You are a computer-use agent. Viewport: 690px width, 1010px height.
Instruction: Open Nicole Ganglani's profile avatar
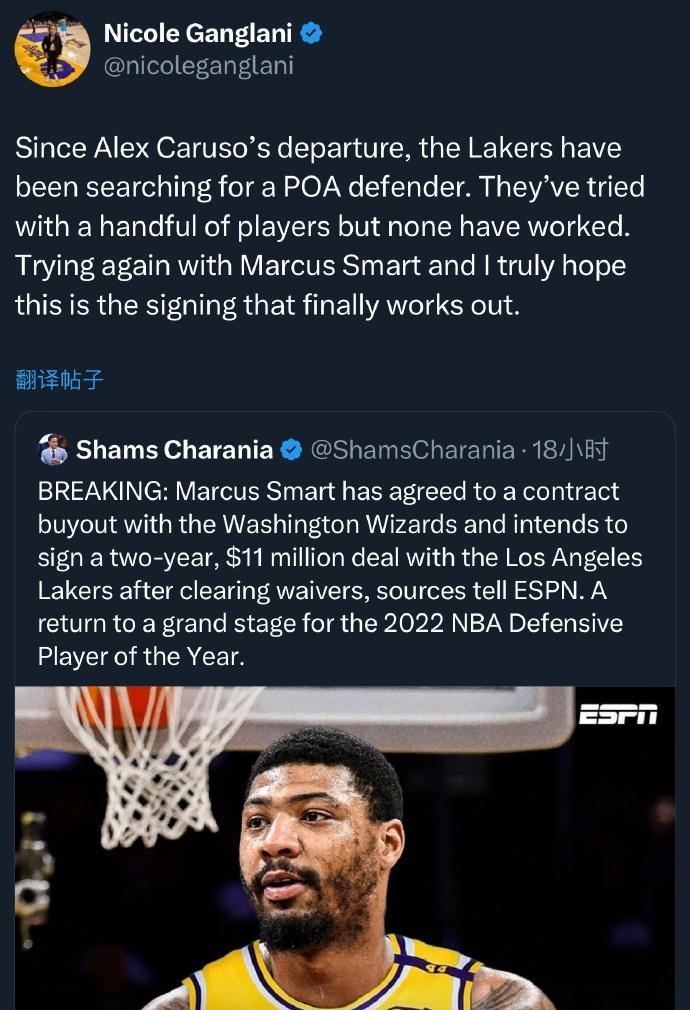click(52, 49)
